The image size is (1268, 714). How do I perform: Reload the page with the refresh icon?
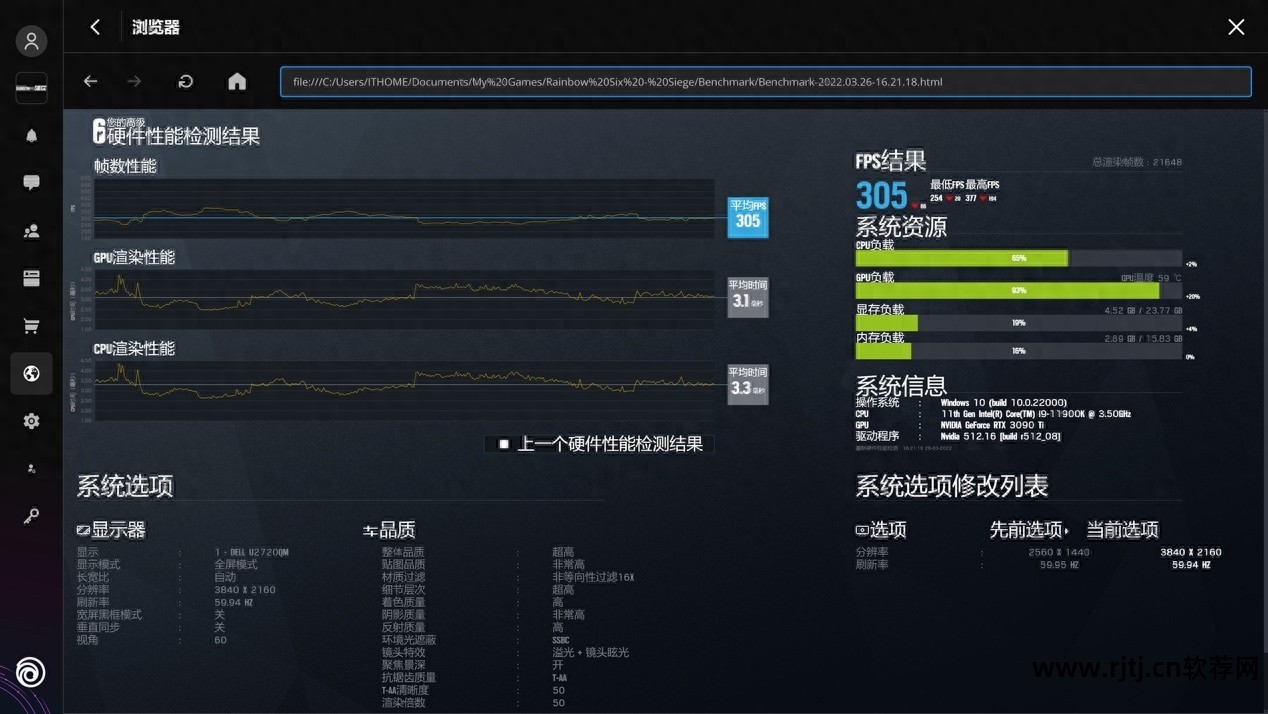185,81
